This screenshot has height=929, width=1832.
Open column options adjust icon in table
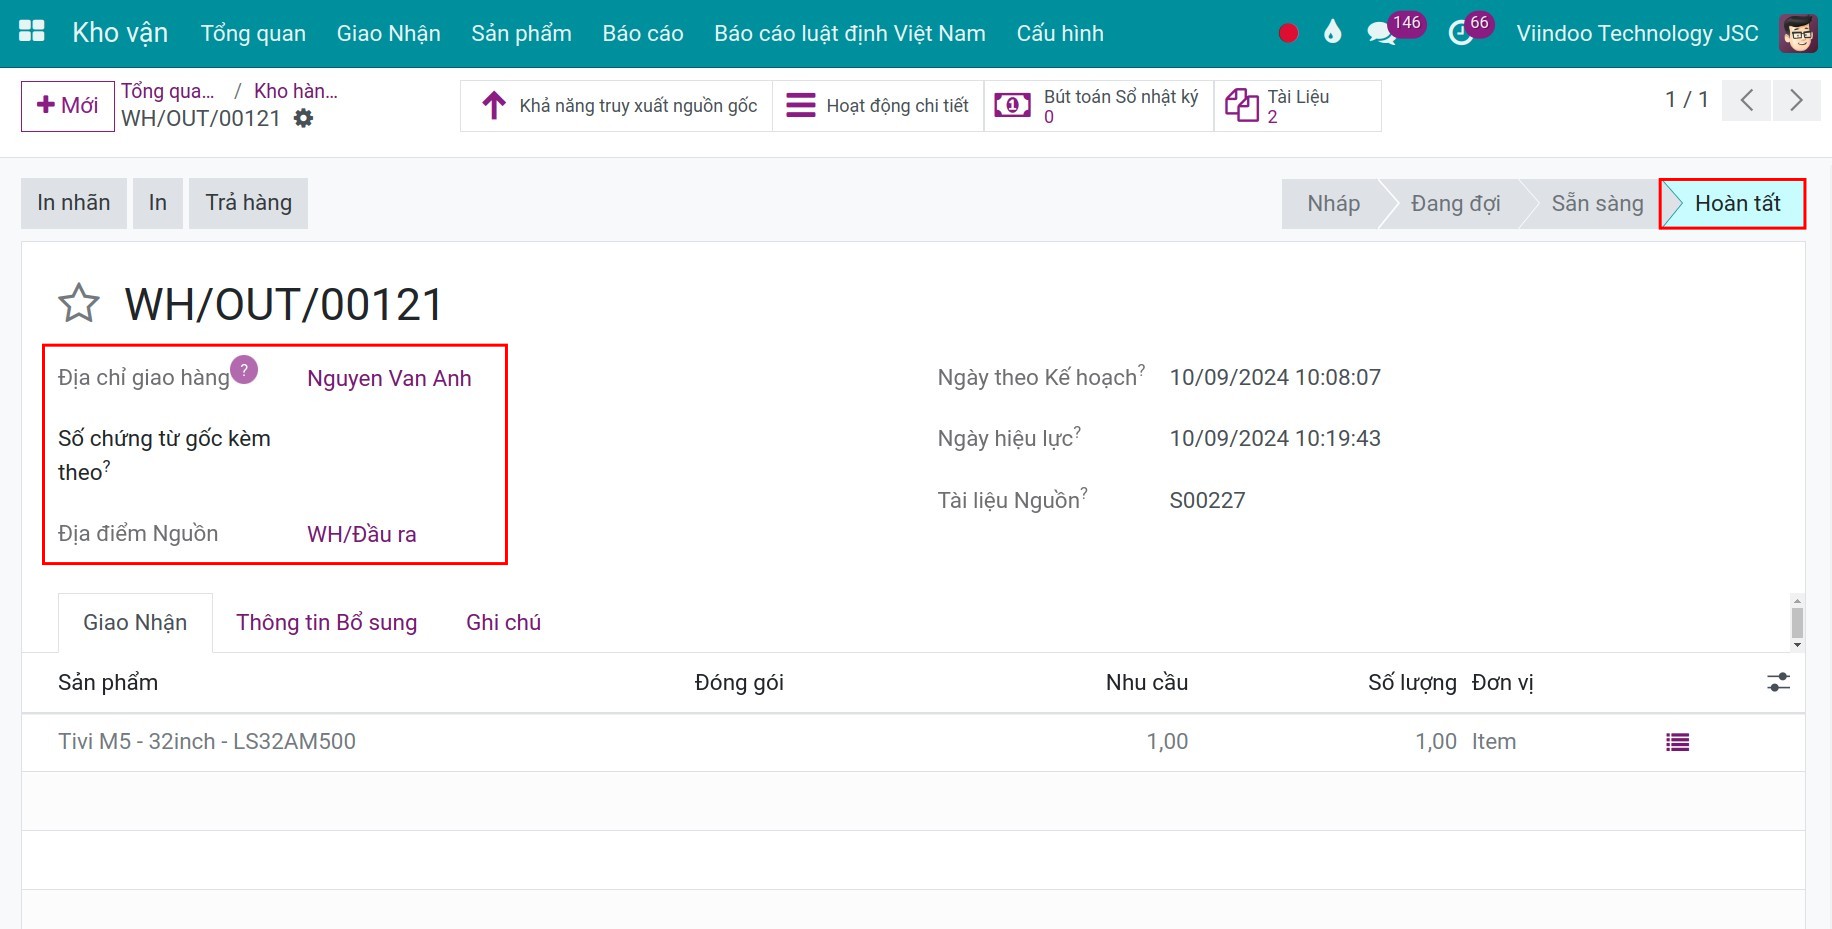point(1778,682)
